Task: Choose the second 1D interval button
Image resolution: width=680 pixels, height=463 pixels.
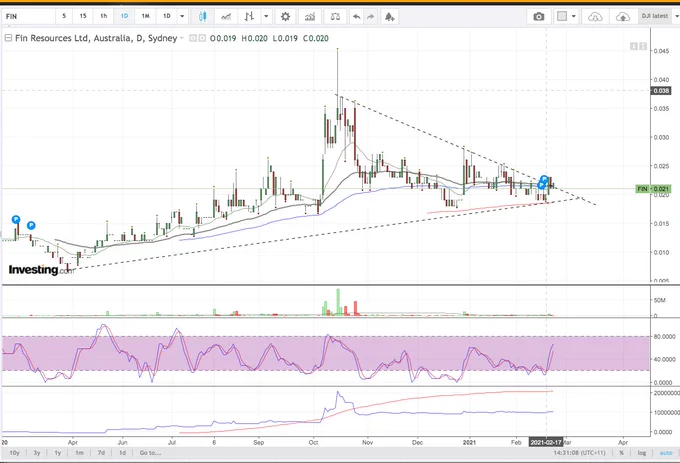Action: [167, 16]
